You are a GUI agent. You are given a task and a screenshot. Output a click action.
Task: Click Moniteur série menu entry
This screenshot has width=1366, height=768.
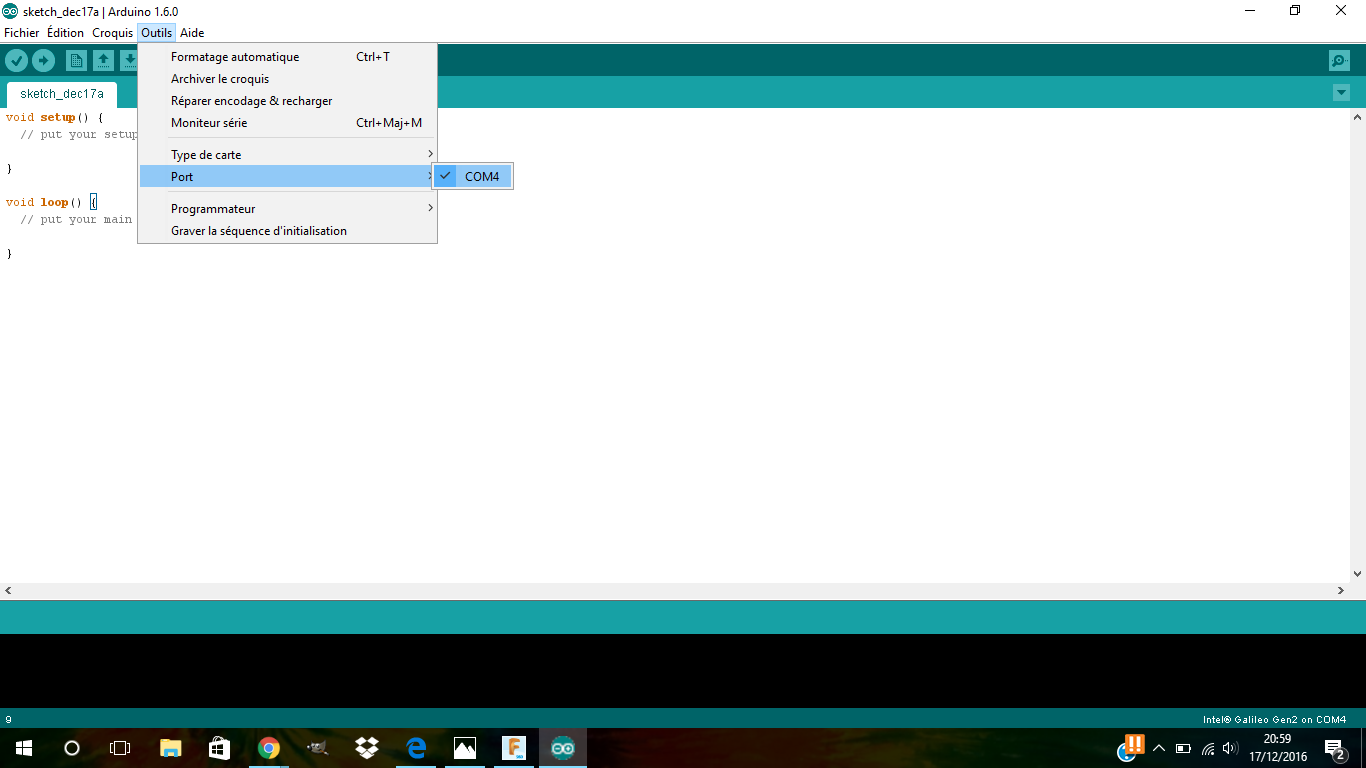click(x=209, y=123)
